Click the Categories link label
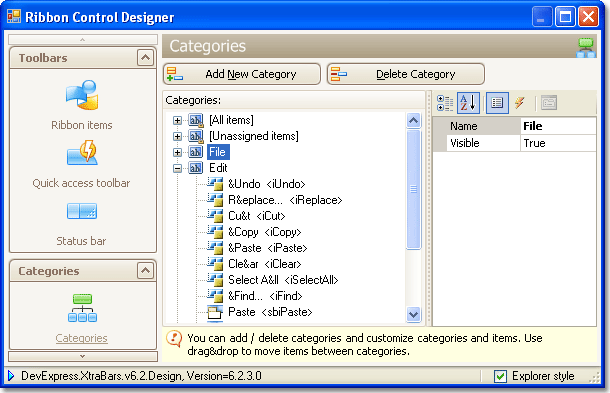 [81, 338]
